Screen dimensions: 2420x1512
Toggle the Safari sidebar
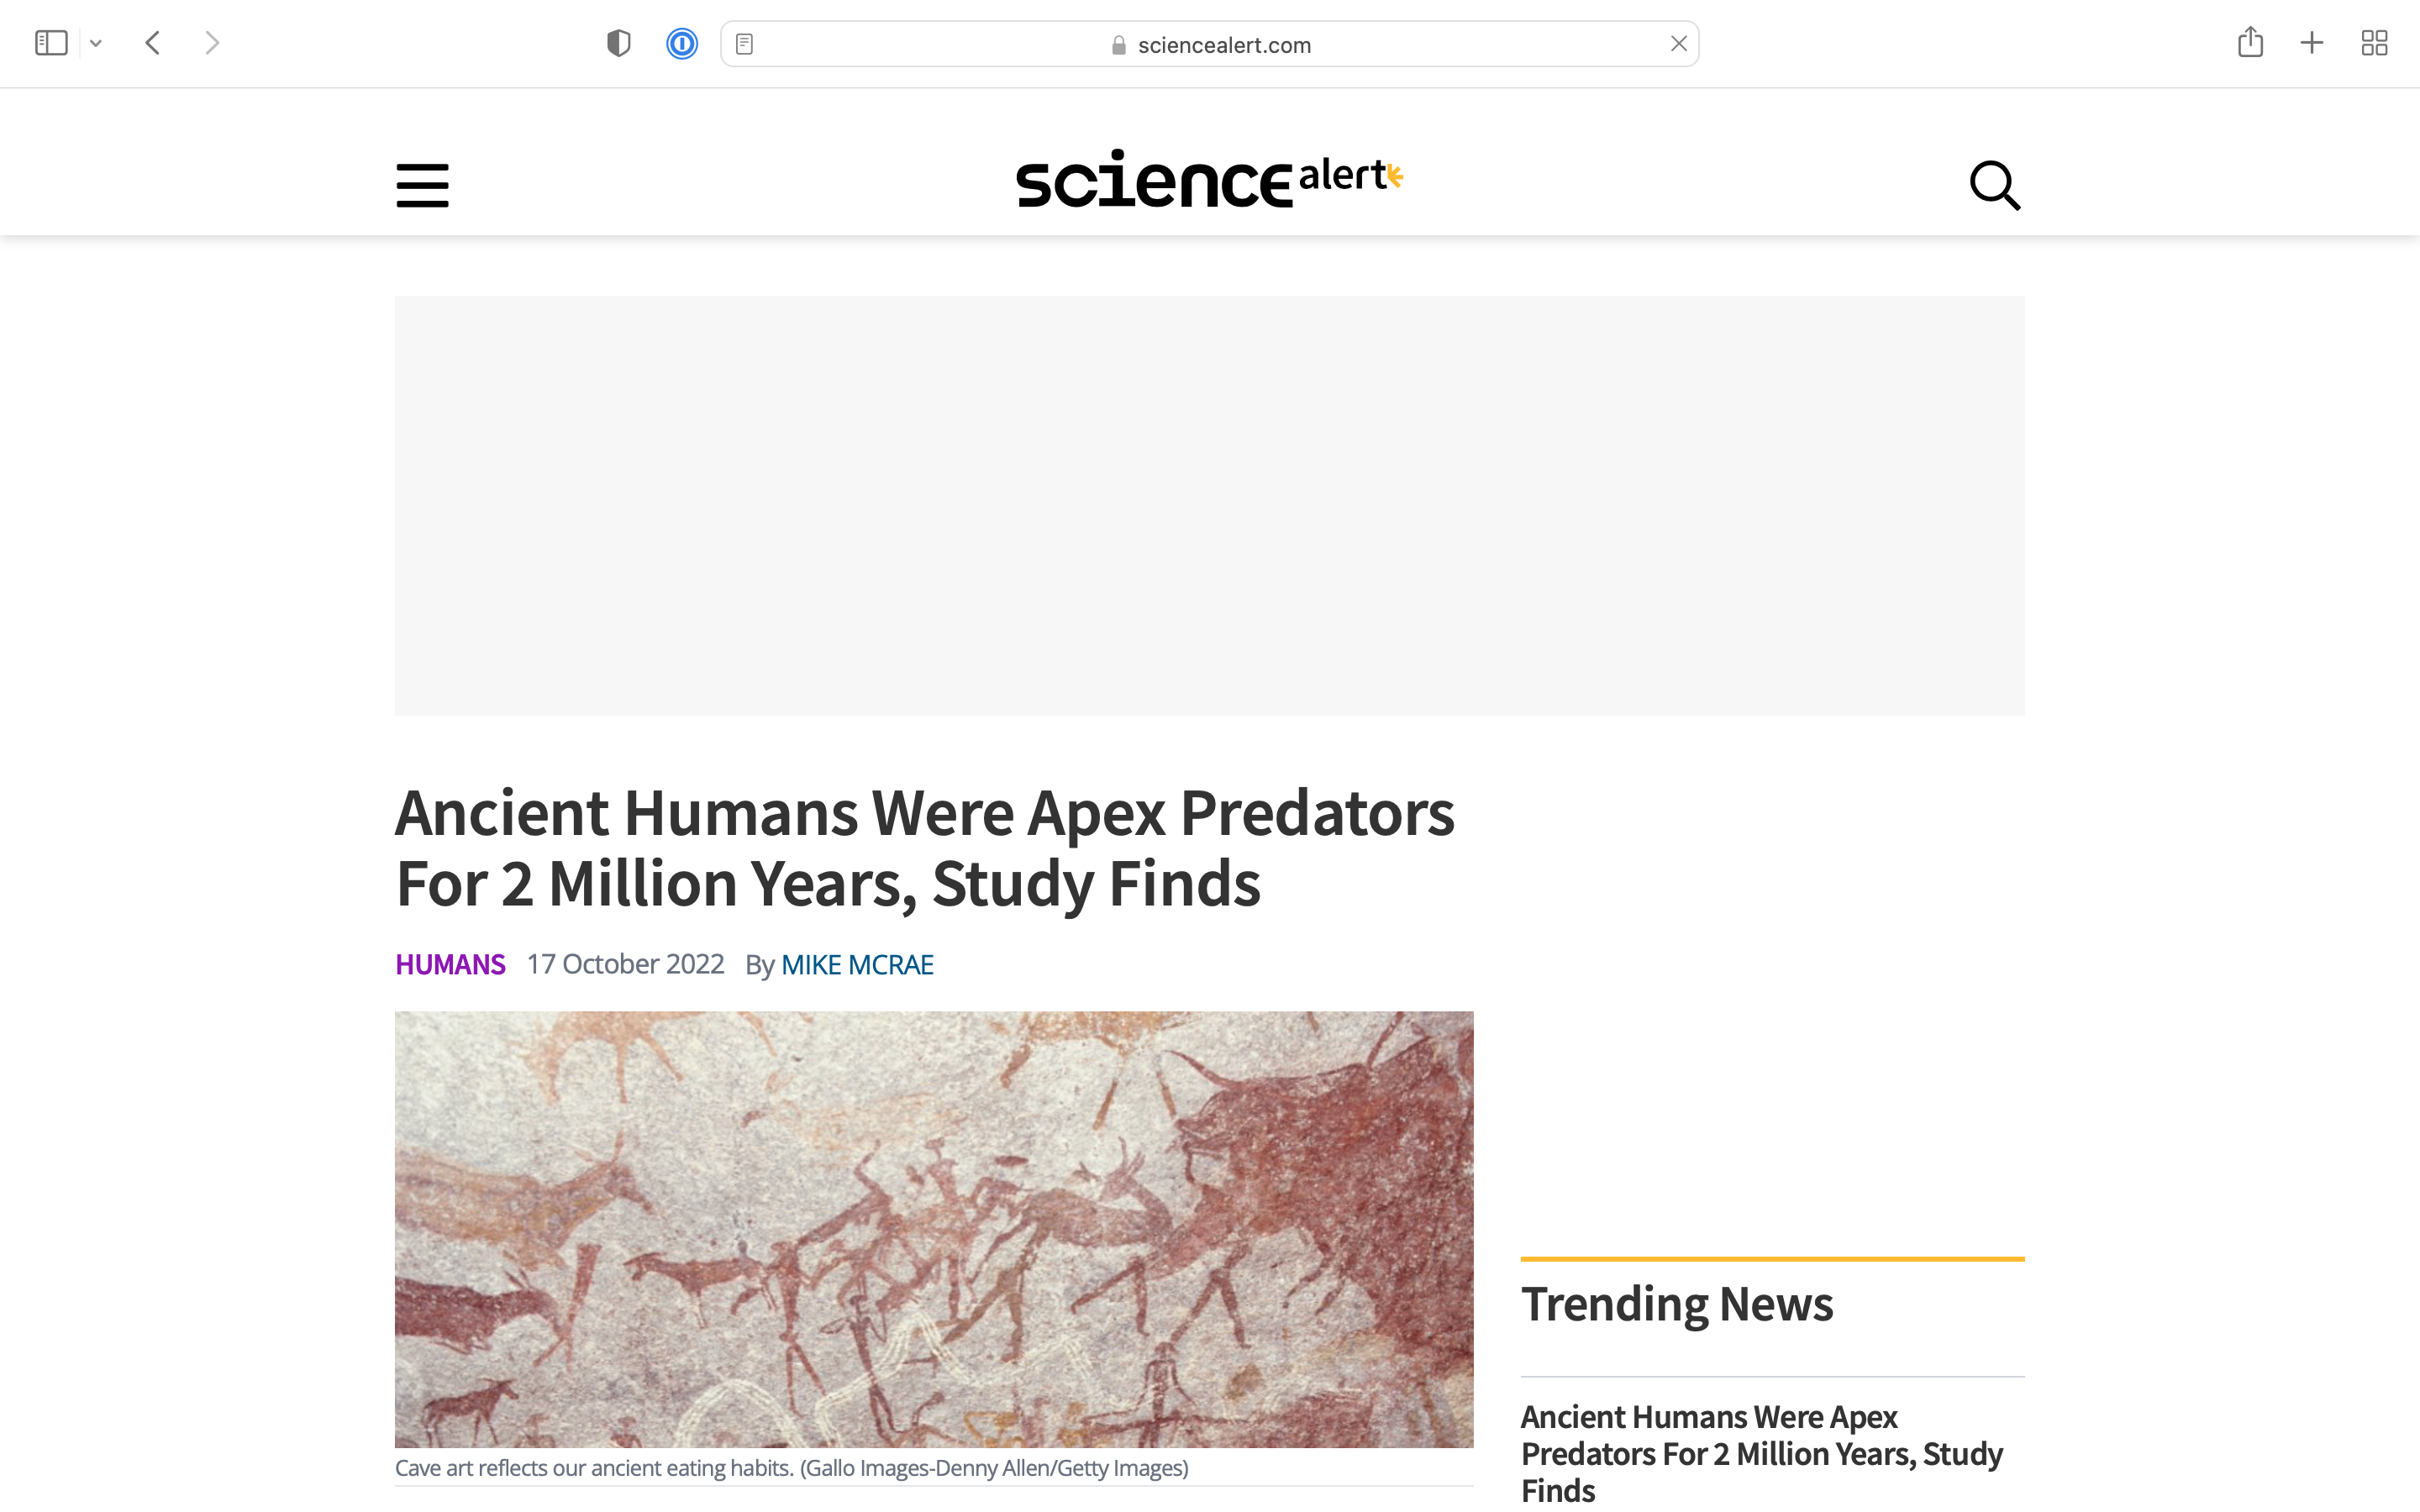tap(51, 43)
